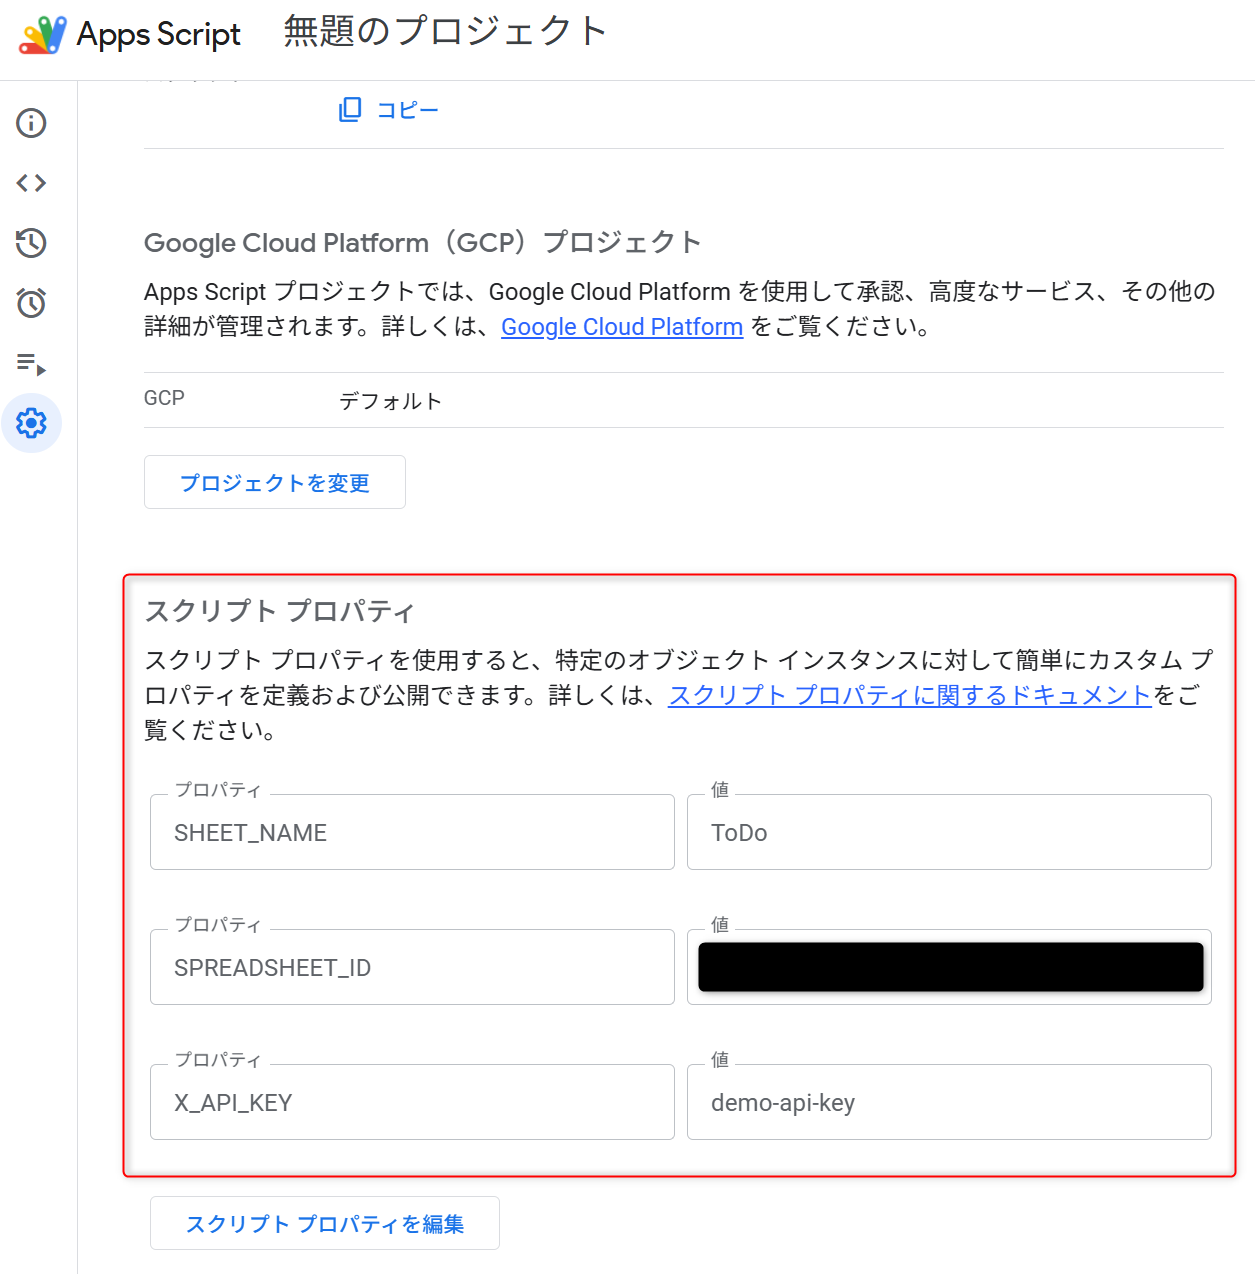Open the Google Cloud Platform link

point(621,327)
